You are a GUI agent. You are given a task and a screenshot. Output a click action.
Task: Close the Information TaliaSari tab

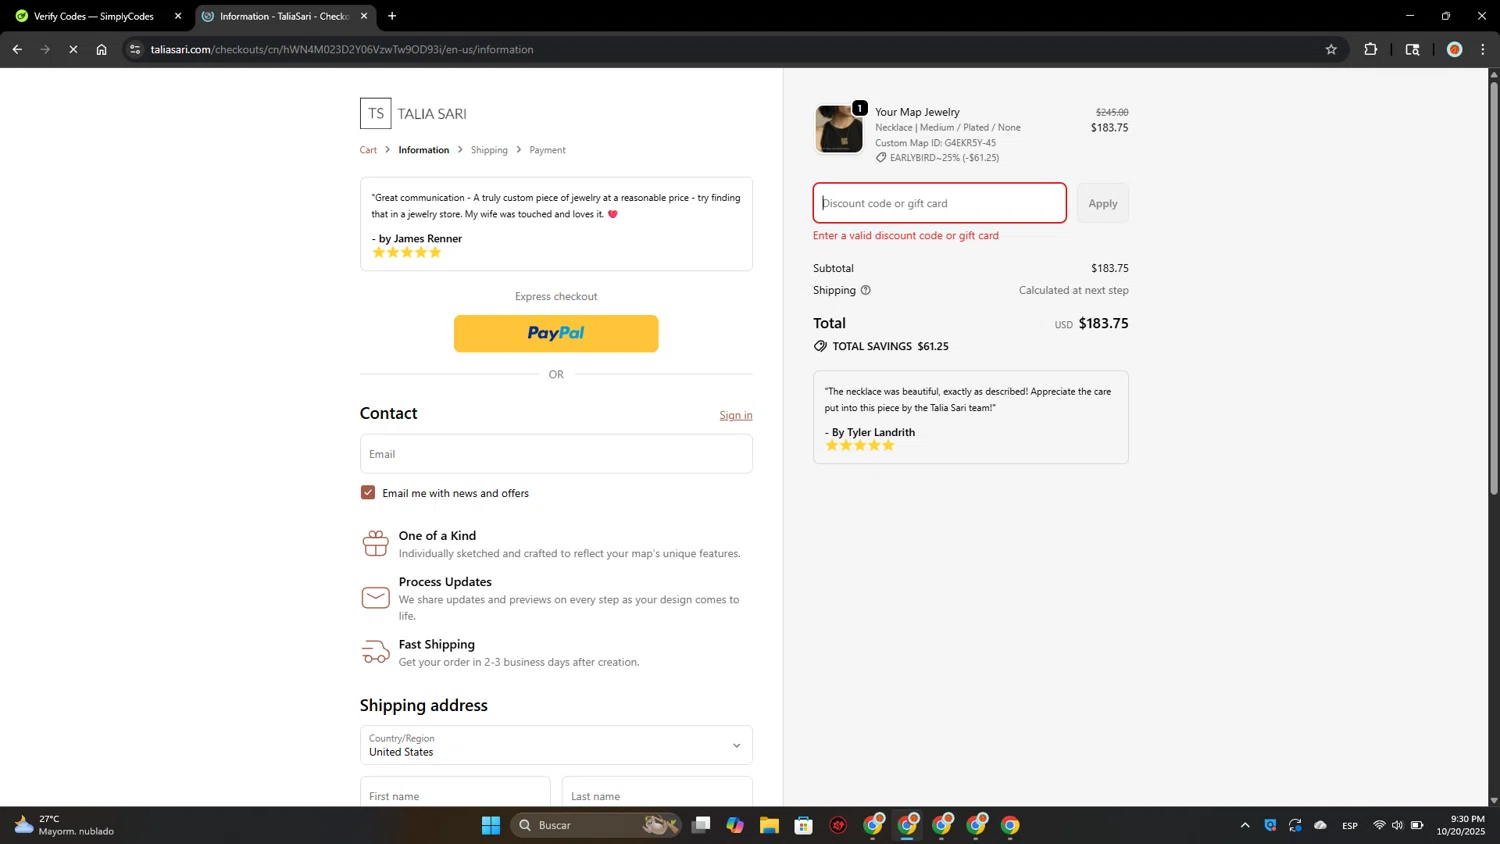(364, 16)
